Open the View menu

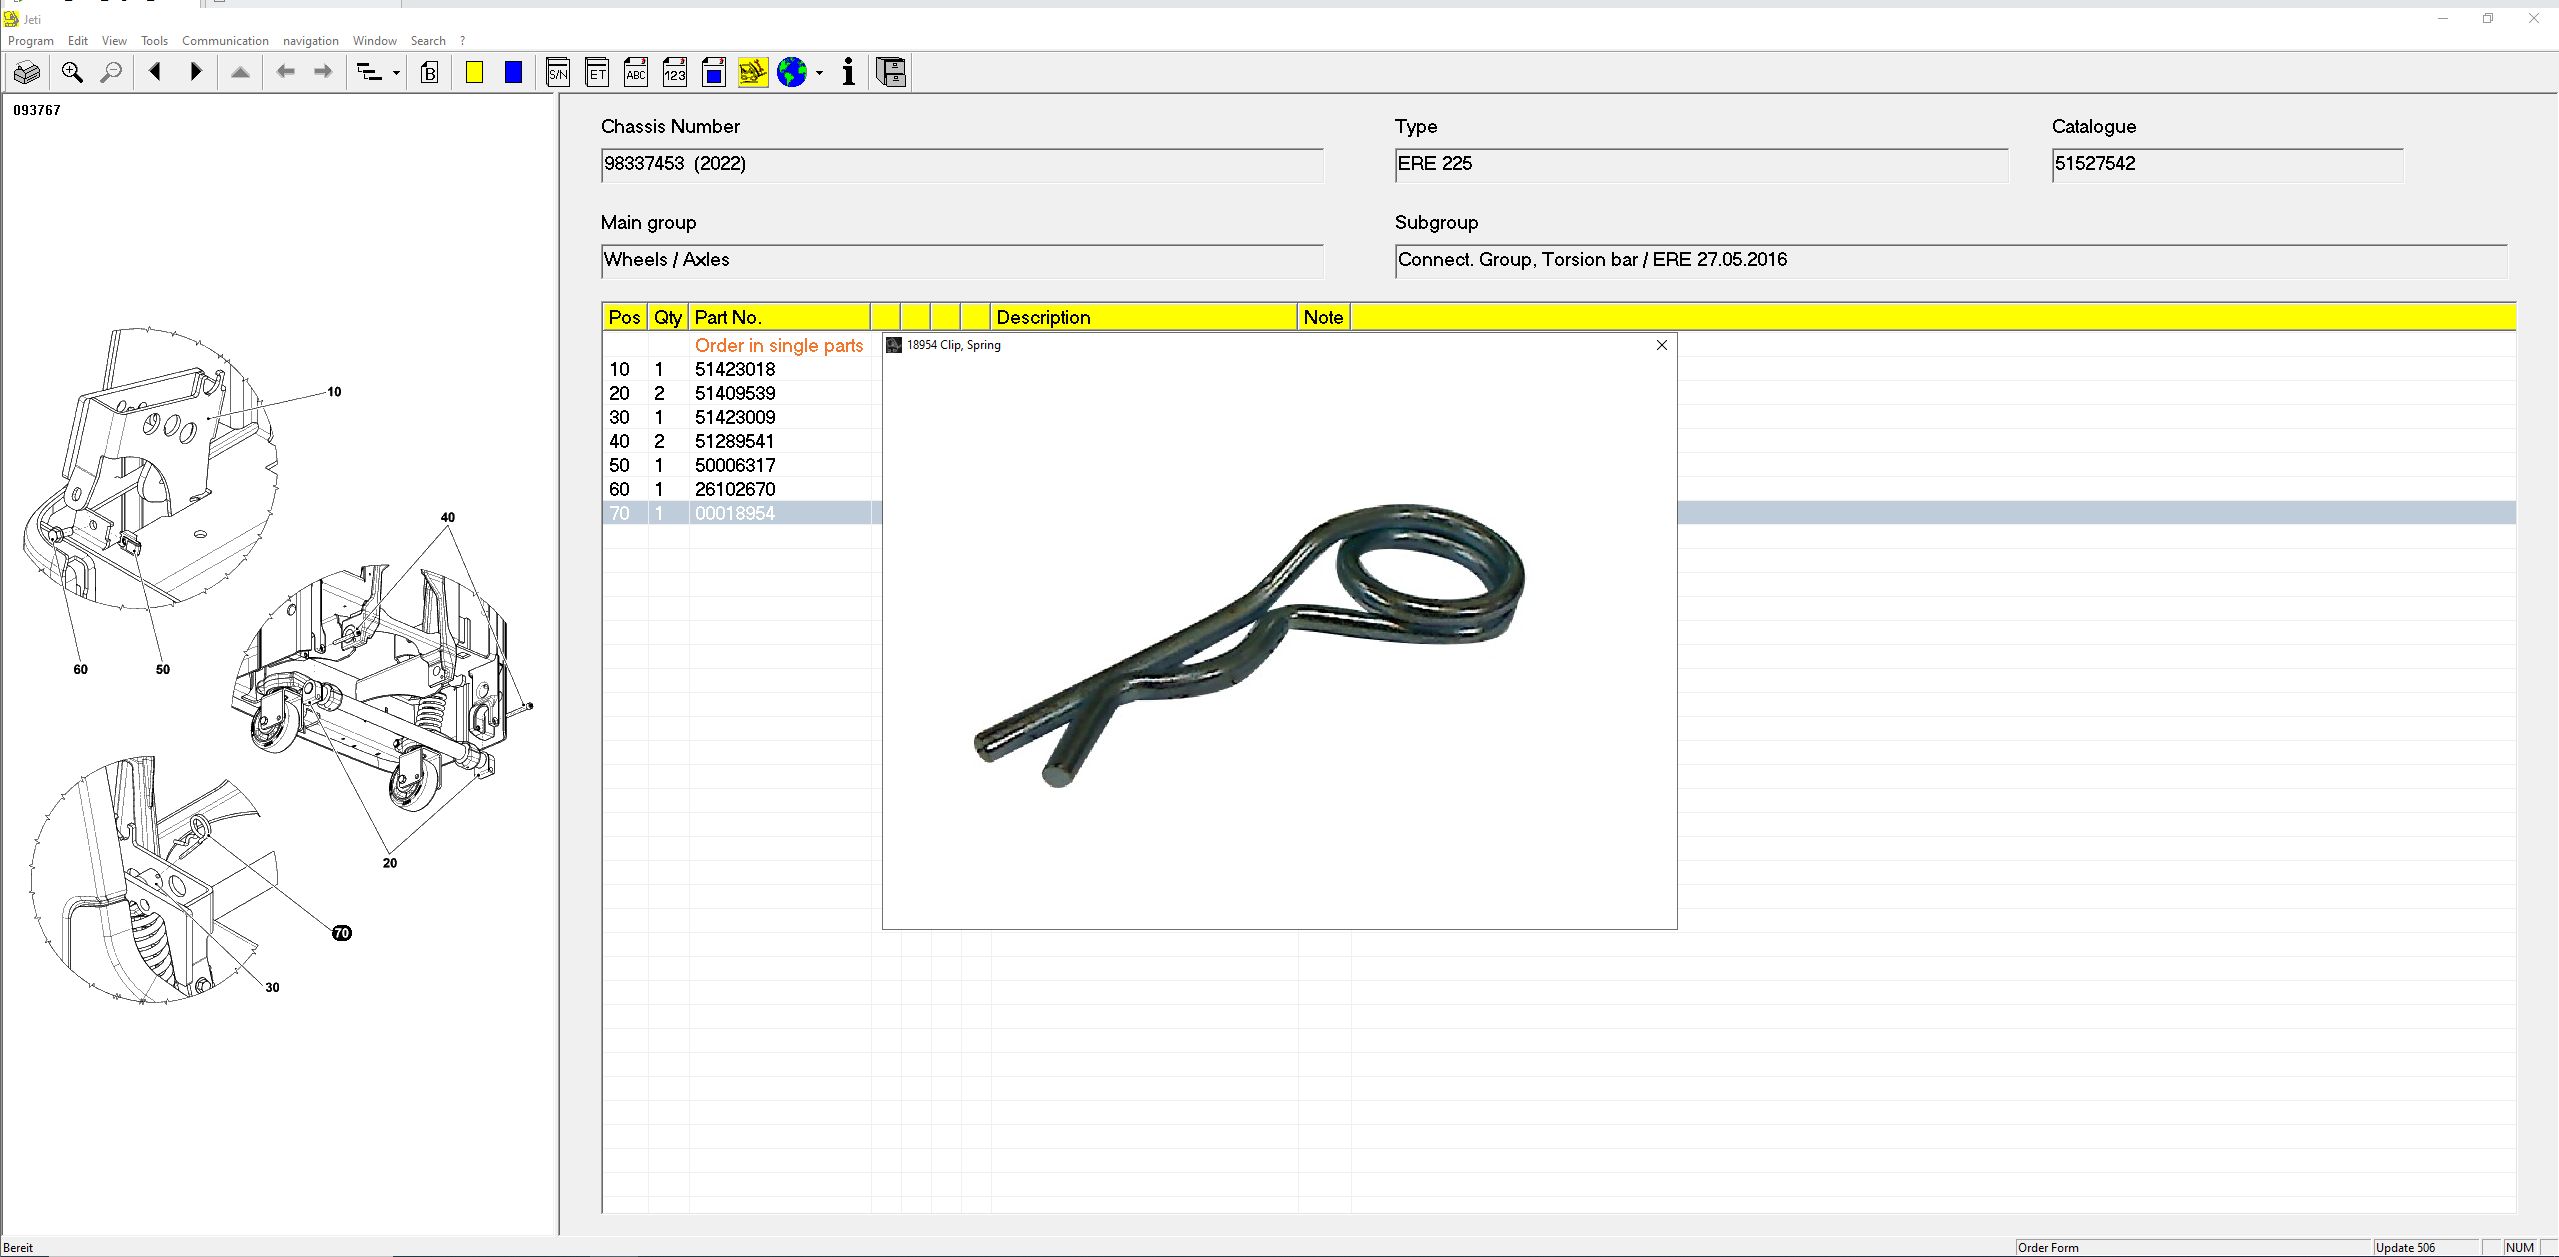click(x=114, y=41)
